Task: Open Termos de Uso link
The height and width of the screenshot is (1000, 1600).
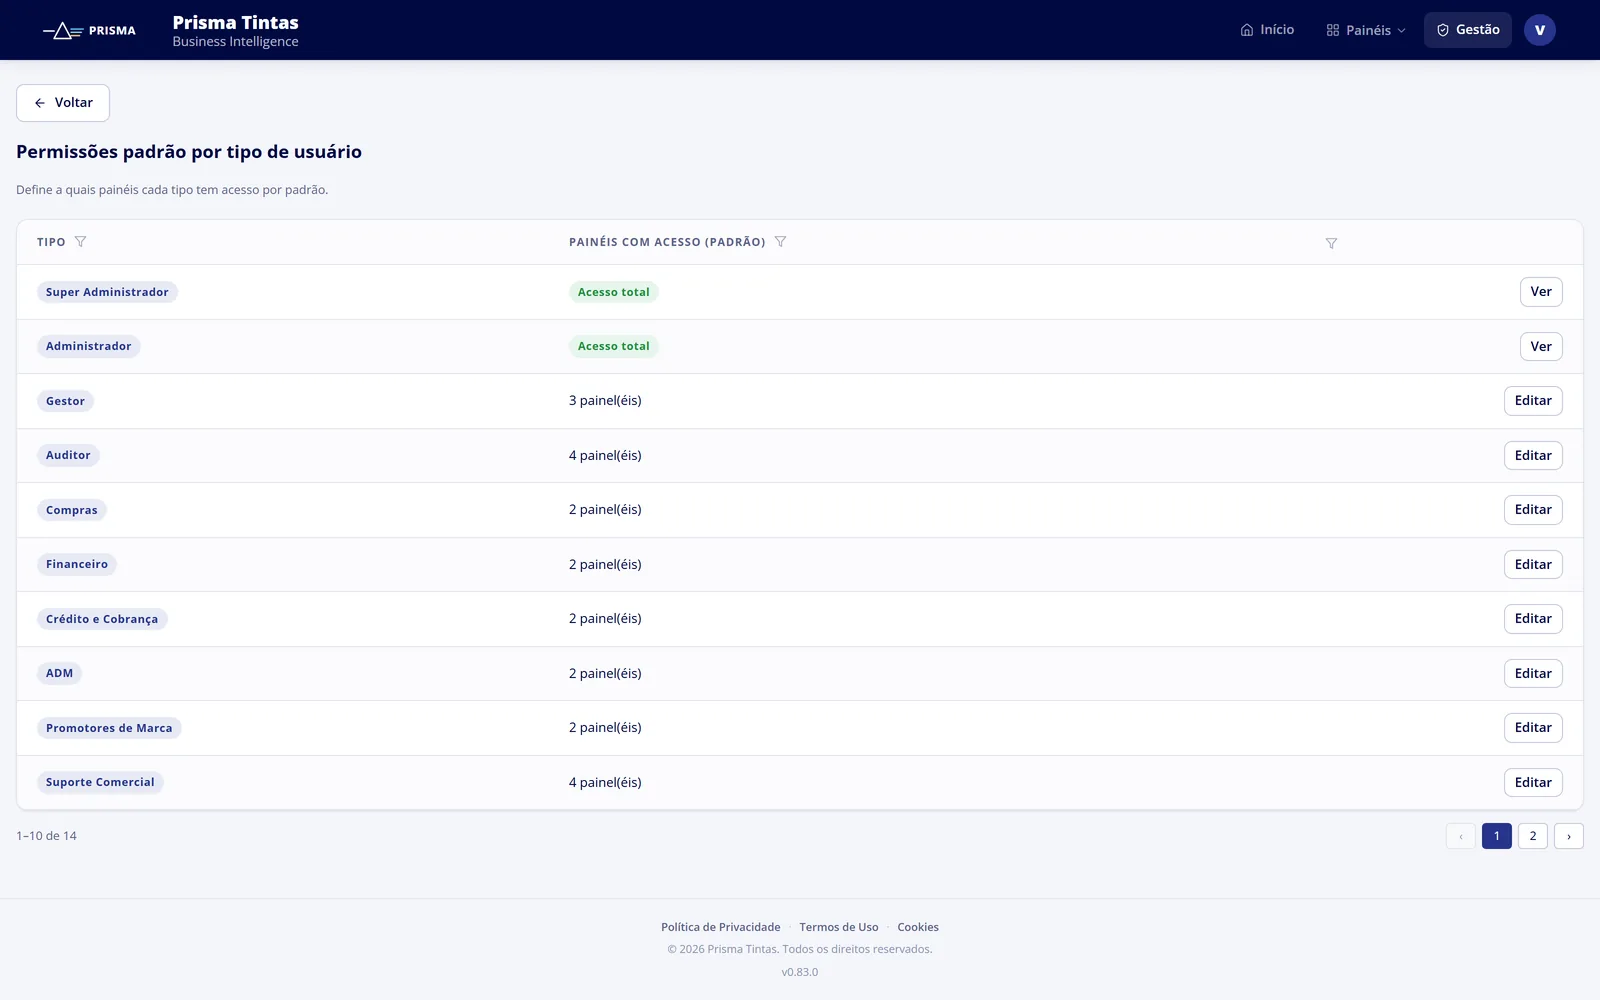Action: pos(839,927)
